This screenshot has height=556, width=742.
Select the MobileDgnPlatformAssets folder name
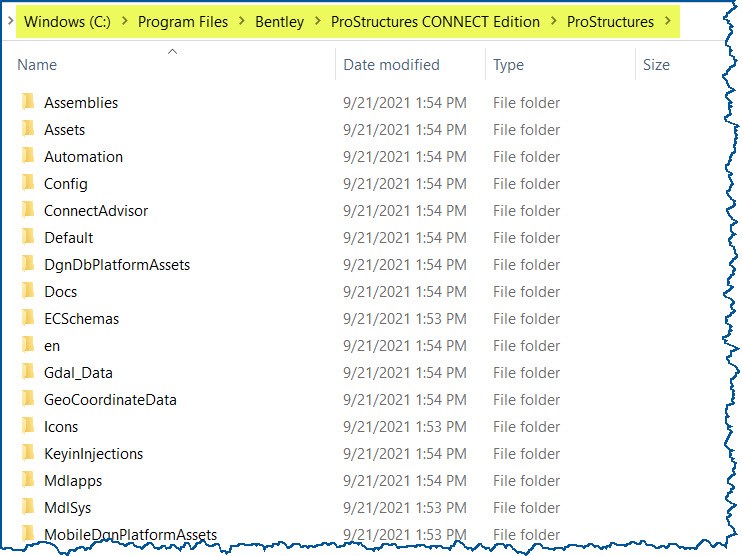click(130, 534)
